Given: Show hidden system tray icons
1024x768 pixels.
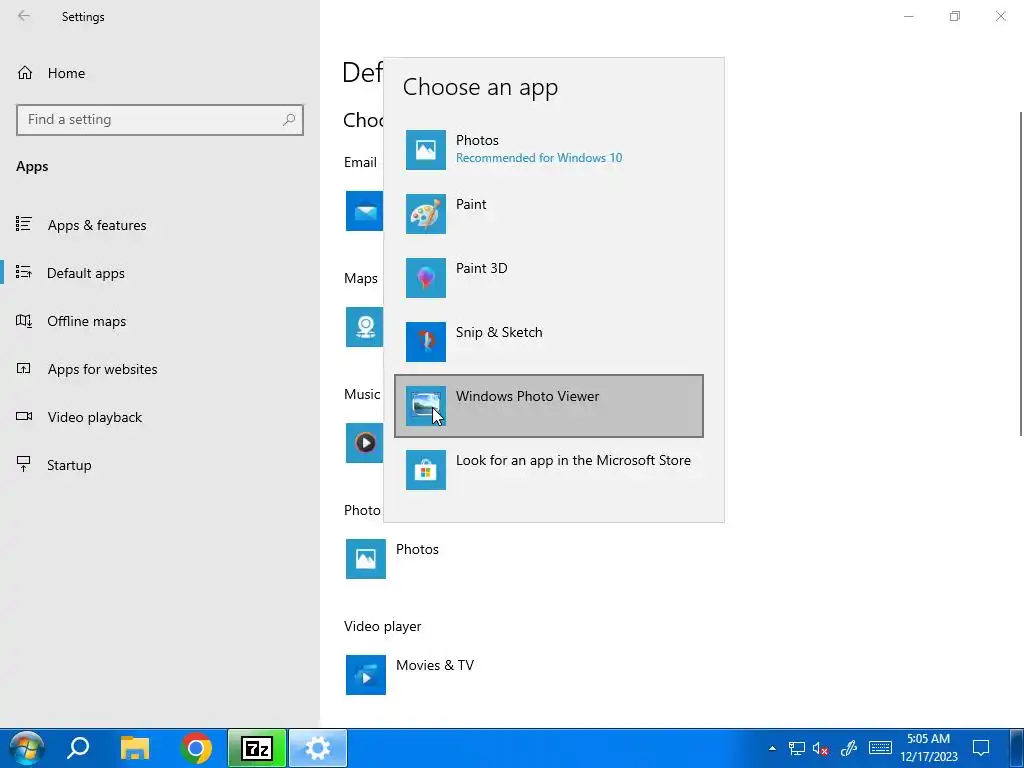Looking at the screenshot, I should coord(773,748).
